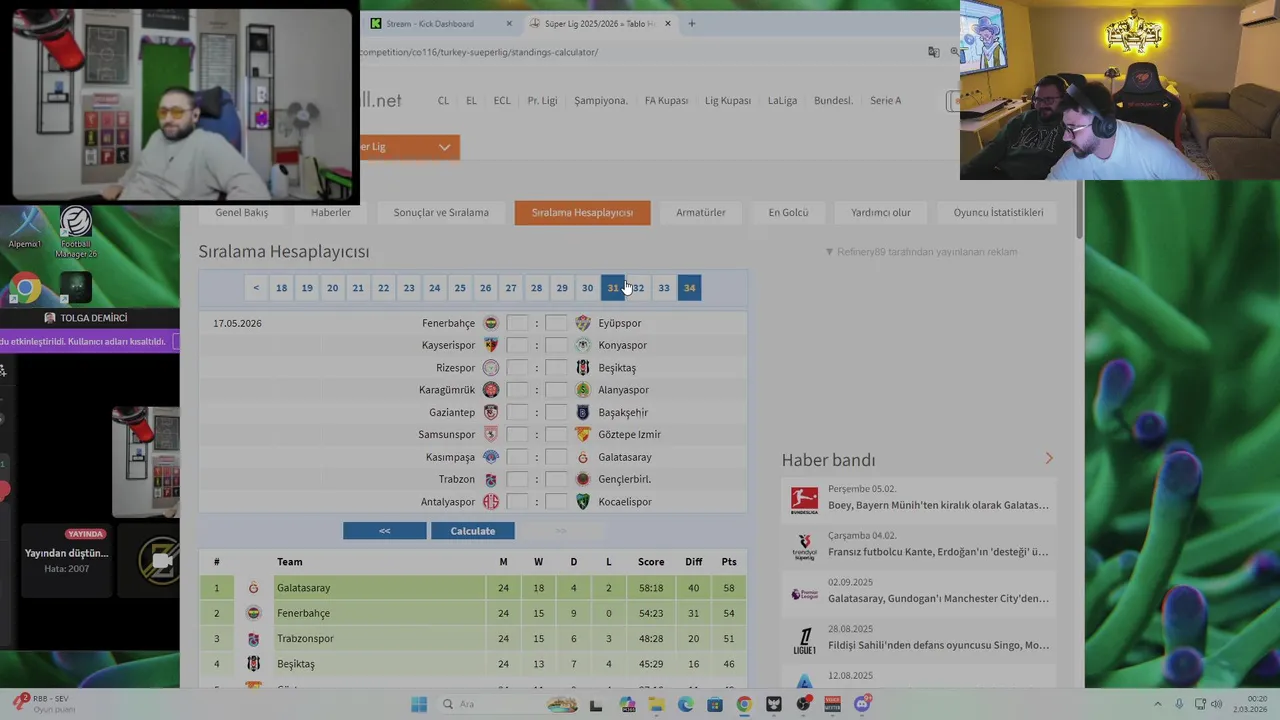This screenshot has width=1280, height=720.
Task: Open the Boey, Bayern Münih news item
Action: coord(918,498)
